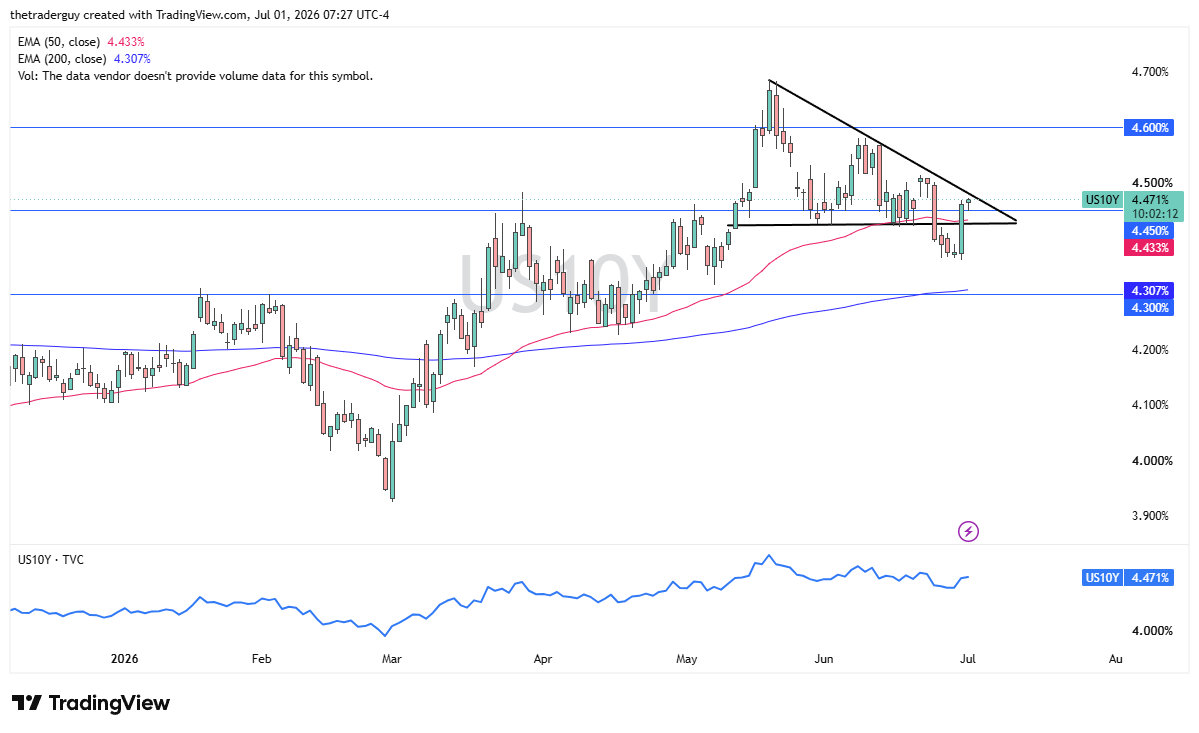Click the US10Y · TVC pane title

click(x=50, y=559)
